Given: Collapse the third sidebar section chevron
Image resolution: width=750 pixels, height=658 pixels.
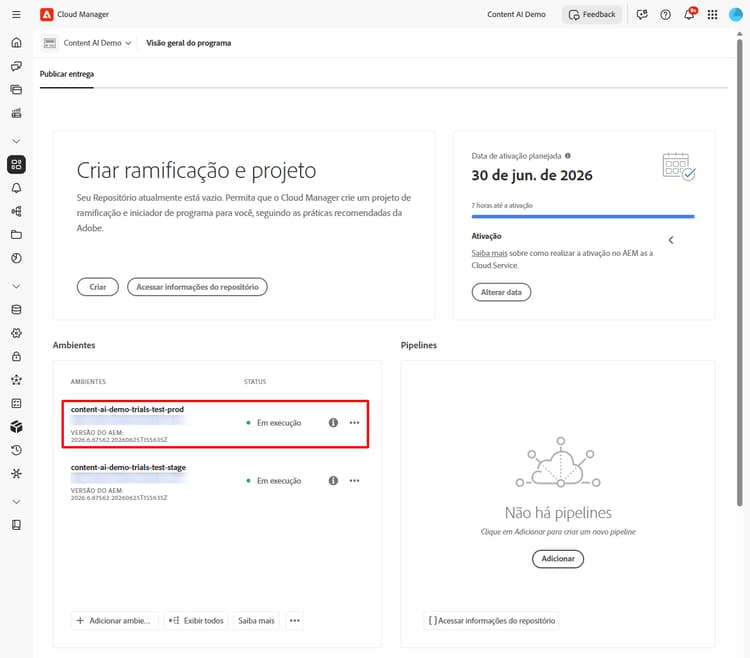Looking at the screenshot, I should click(x=16, y=502).
